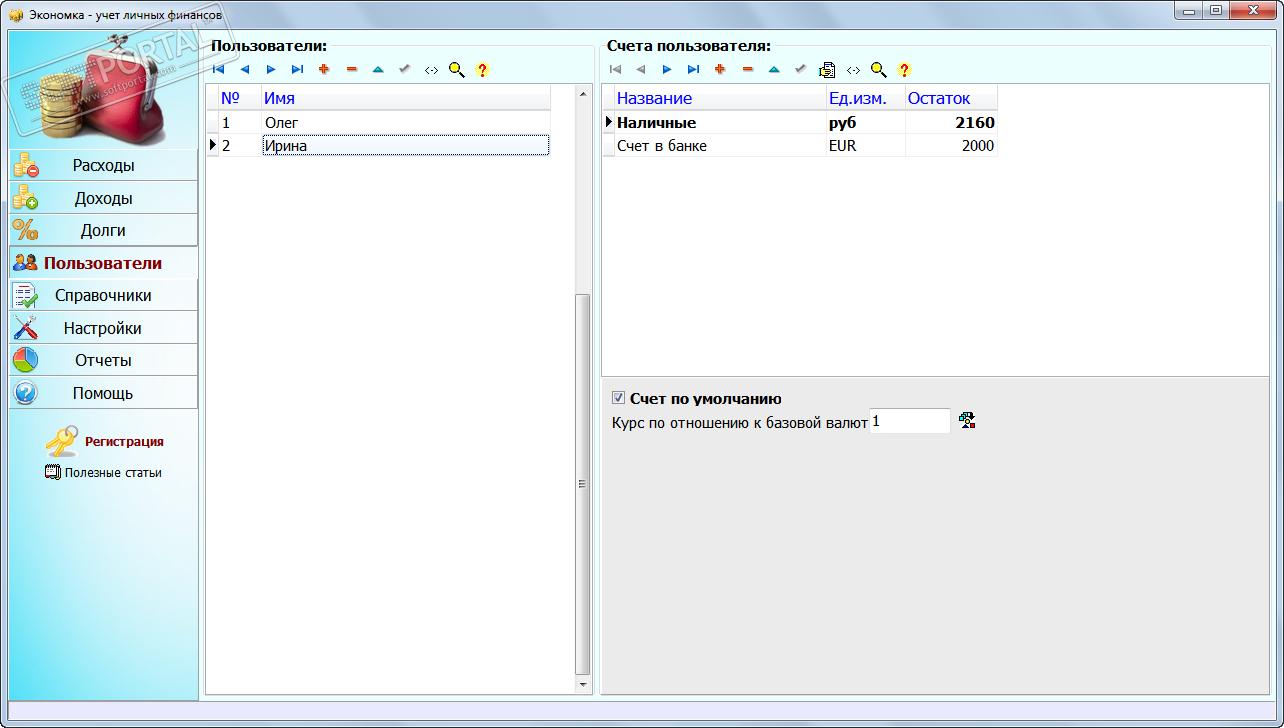This screenshot has width=1284, height=728.
Task: Maximize the Экономка window
Action: 1216,11
